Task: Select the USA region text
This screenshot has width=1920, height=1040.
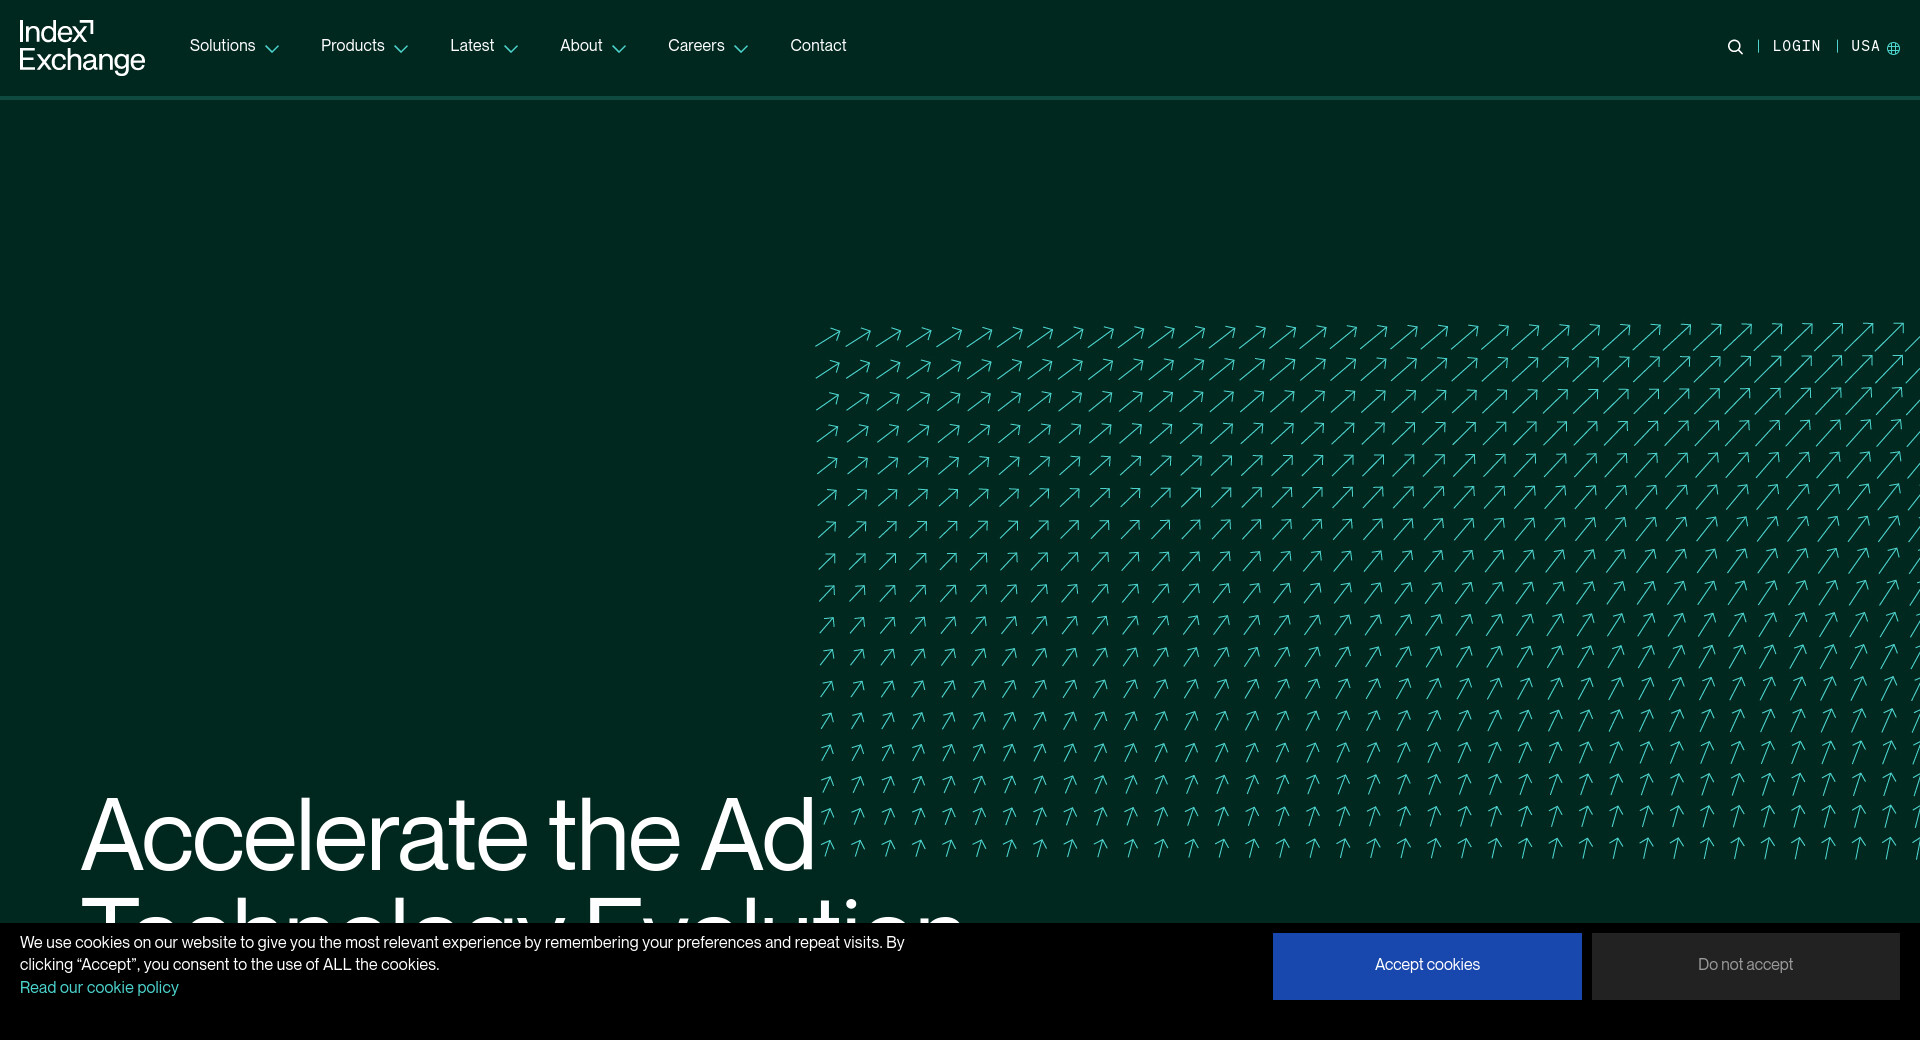Action: pos(1864,47)
